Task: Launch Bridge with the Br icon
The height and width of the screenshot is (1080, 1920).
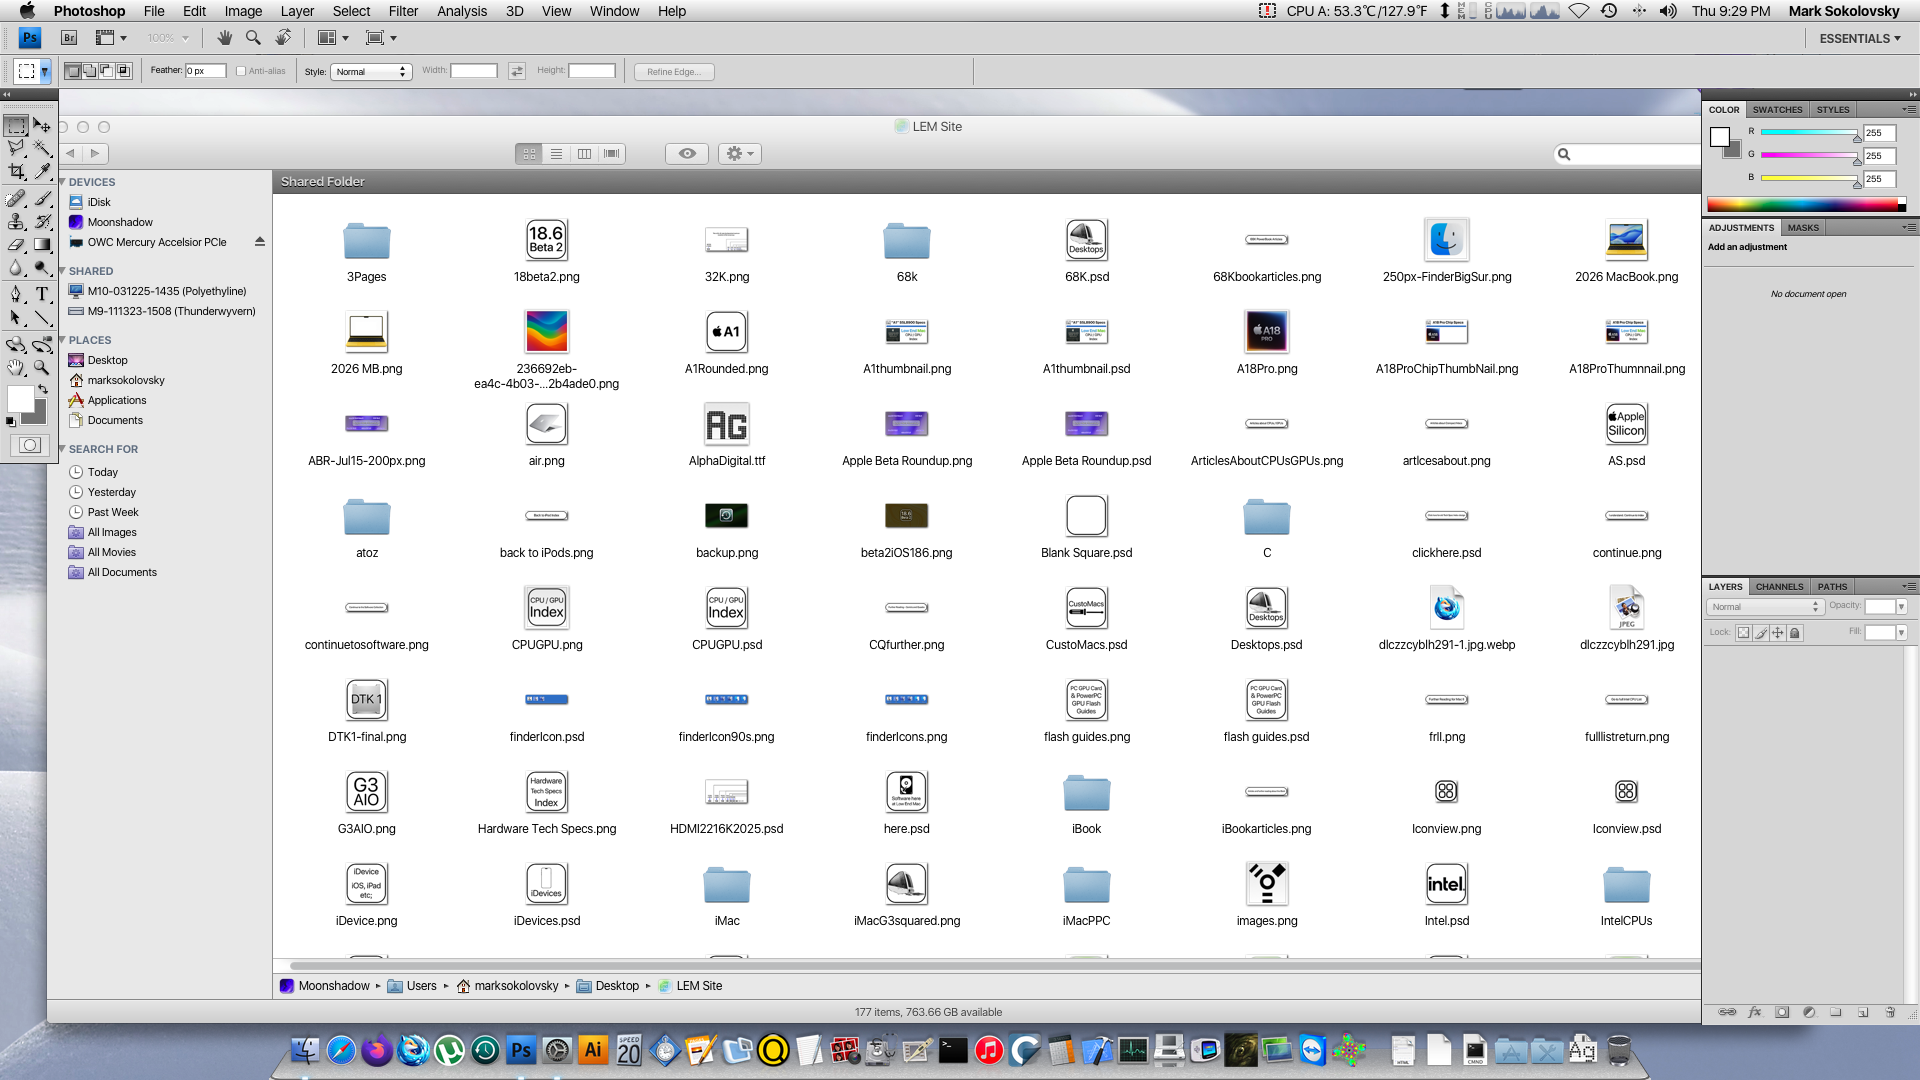Action: (x=69, y=38)
